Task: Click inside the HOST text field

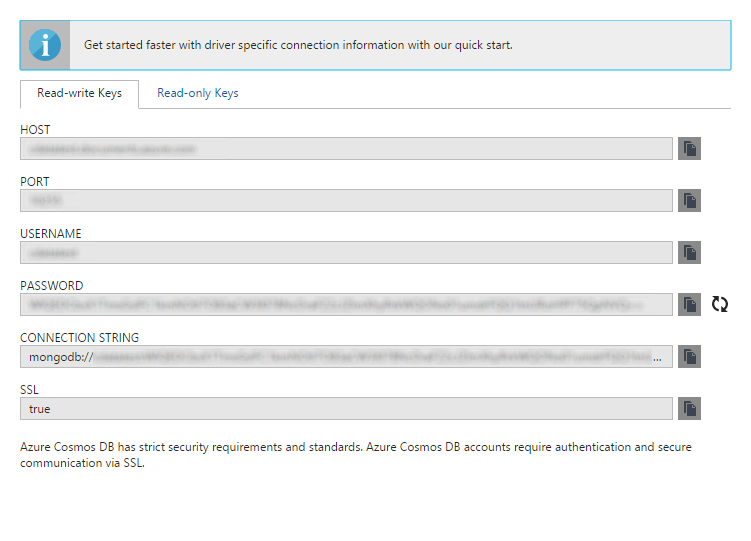Action: [x=346, y=149]
